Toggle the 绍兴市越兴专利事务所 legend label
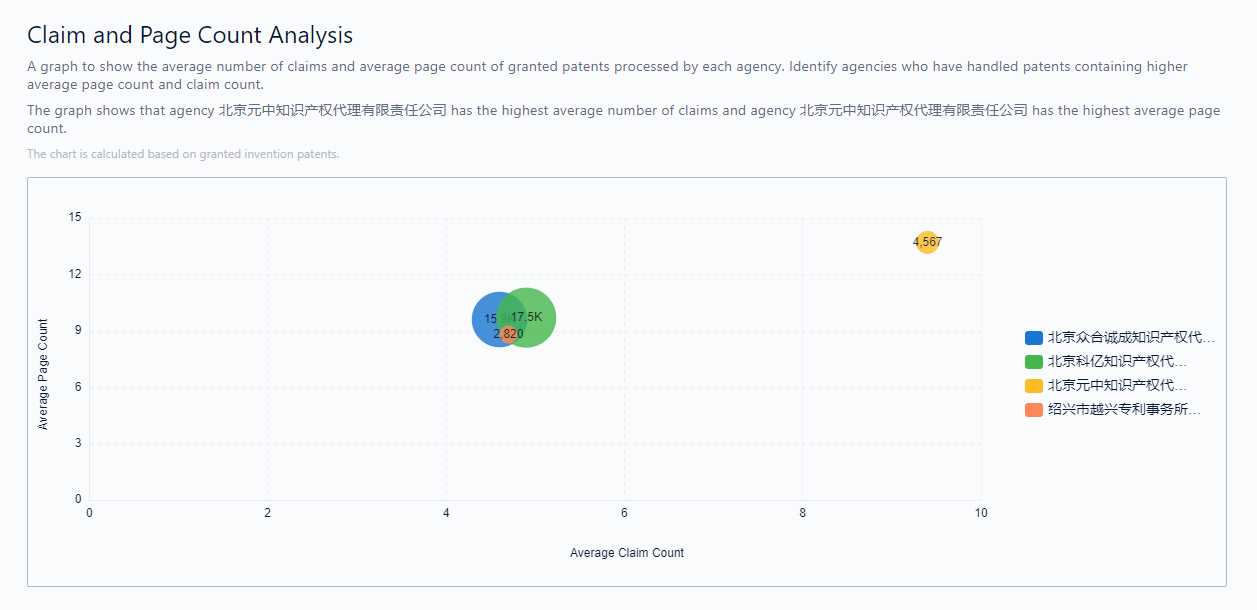1257x610 pixels. [1124, 410]
